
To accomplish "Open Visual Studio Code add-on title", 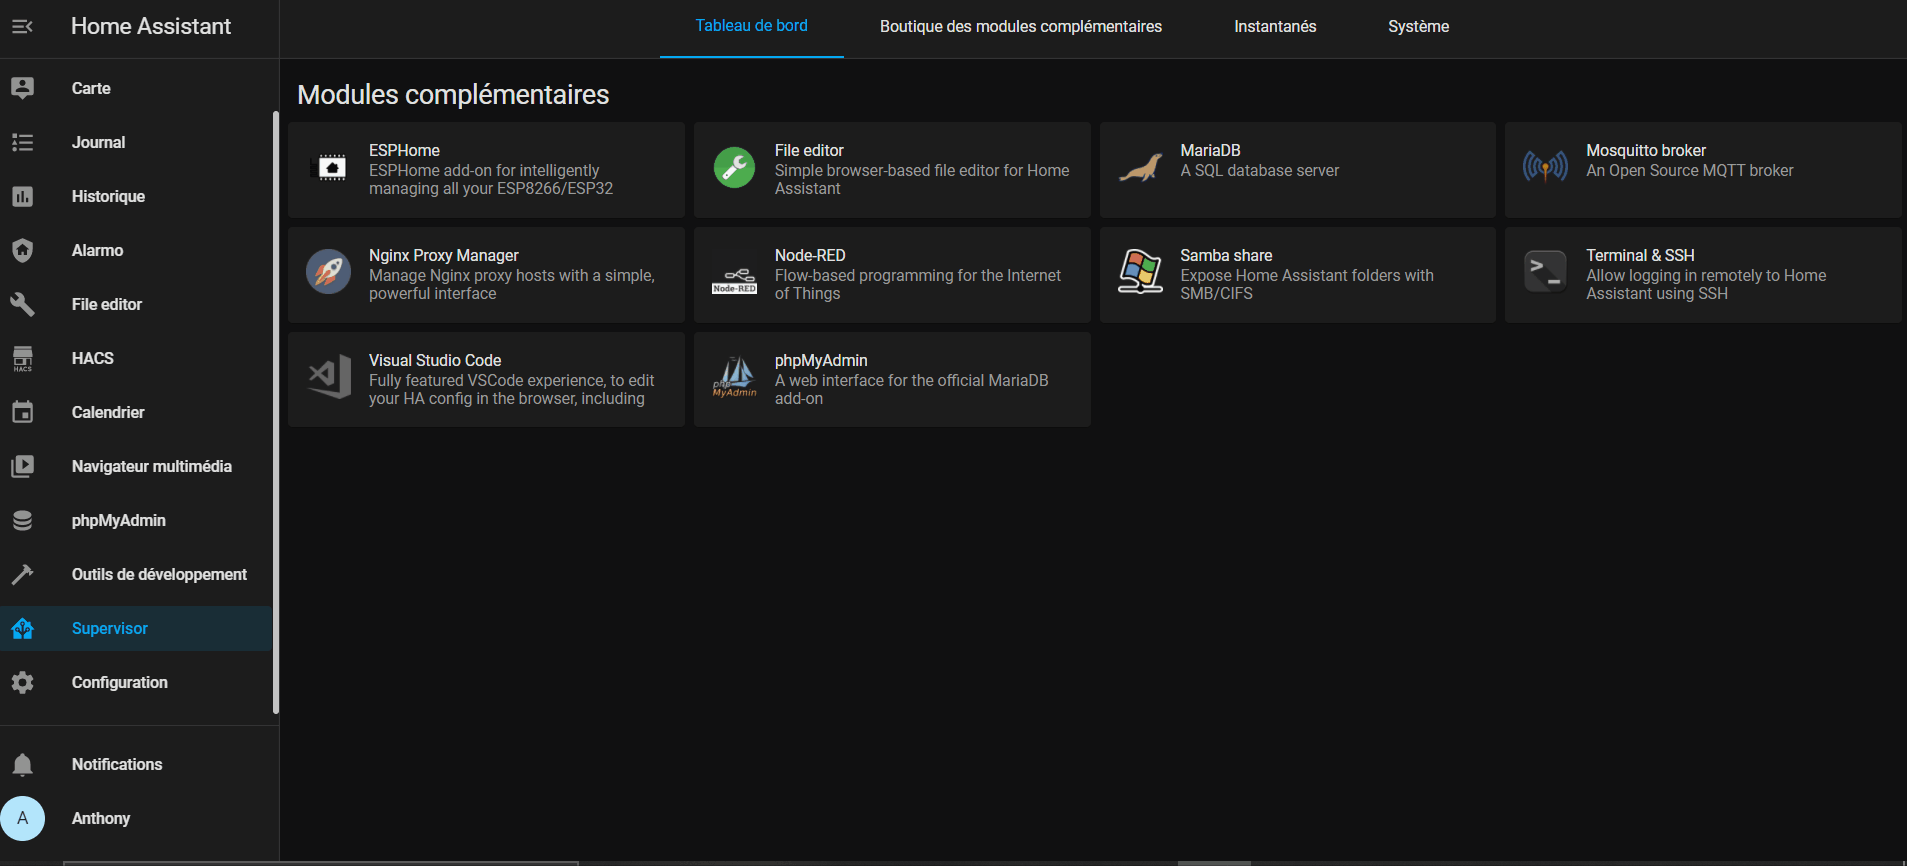I will (435, 360).
